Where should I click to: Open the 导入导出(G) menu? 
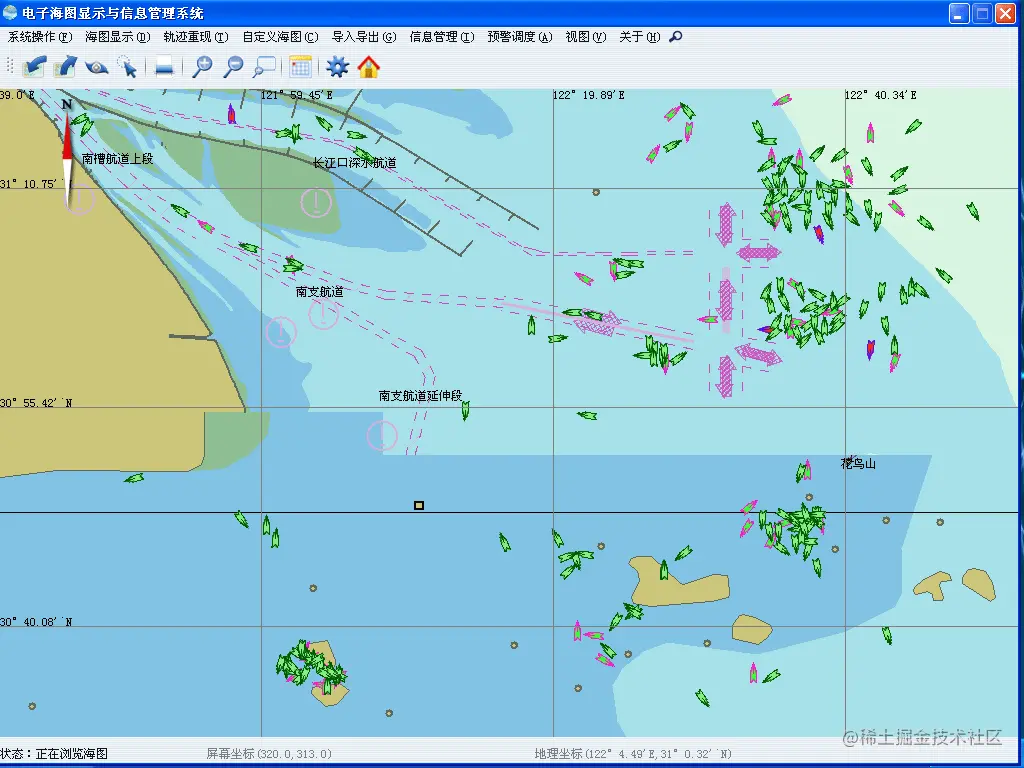(364, 37)
